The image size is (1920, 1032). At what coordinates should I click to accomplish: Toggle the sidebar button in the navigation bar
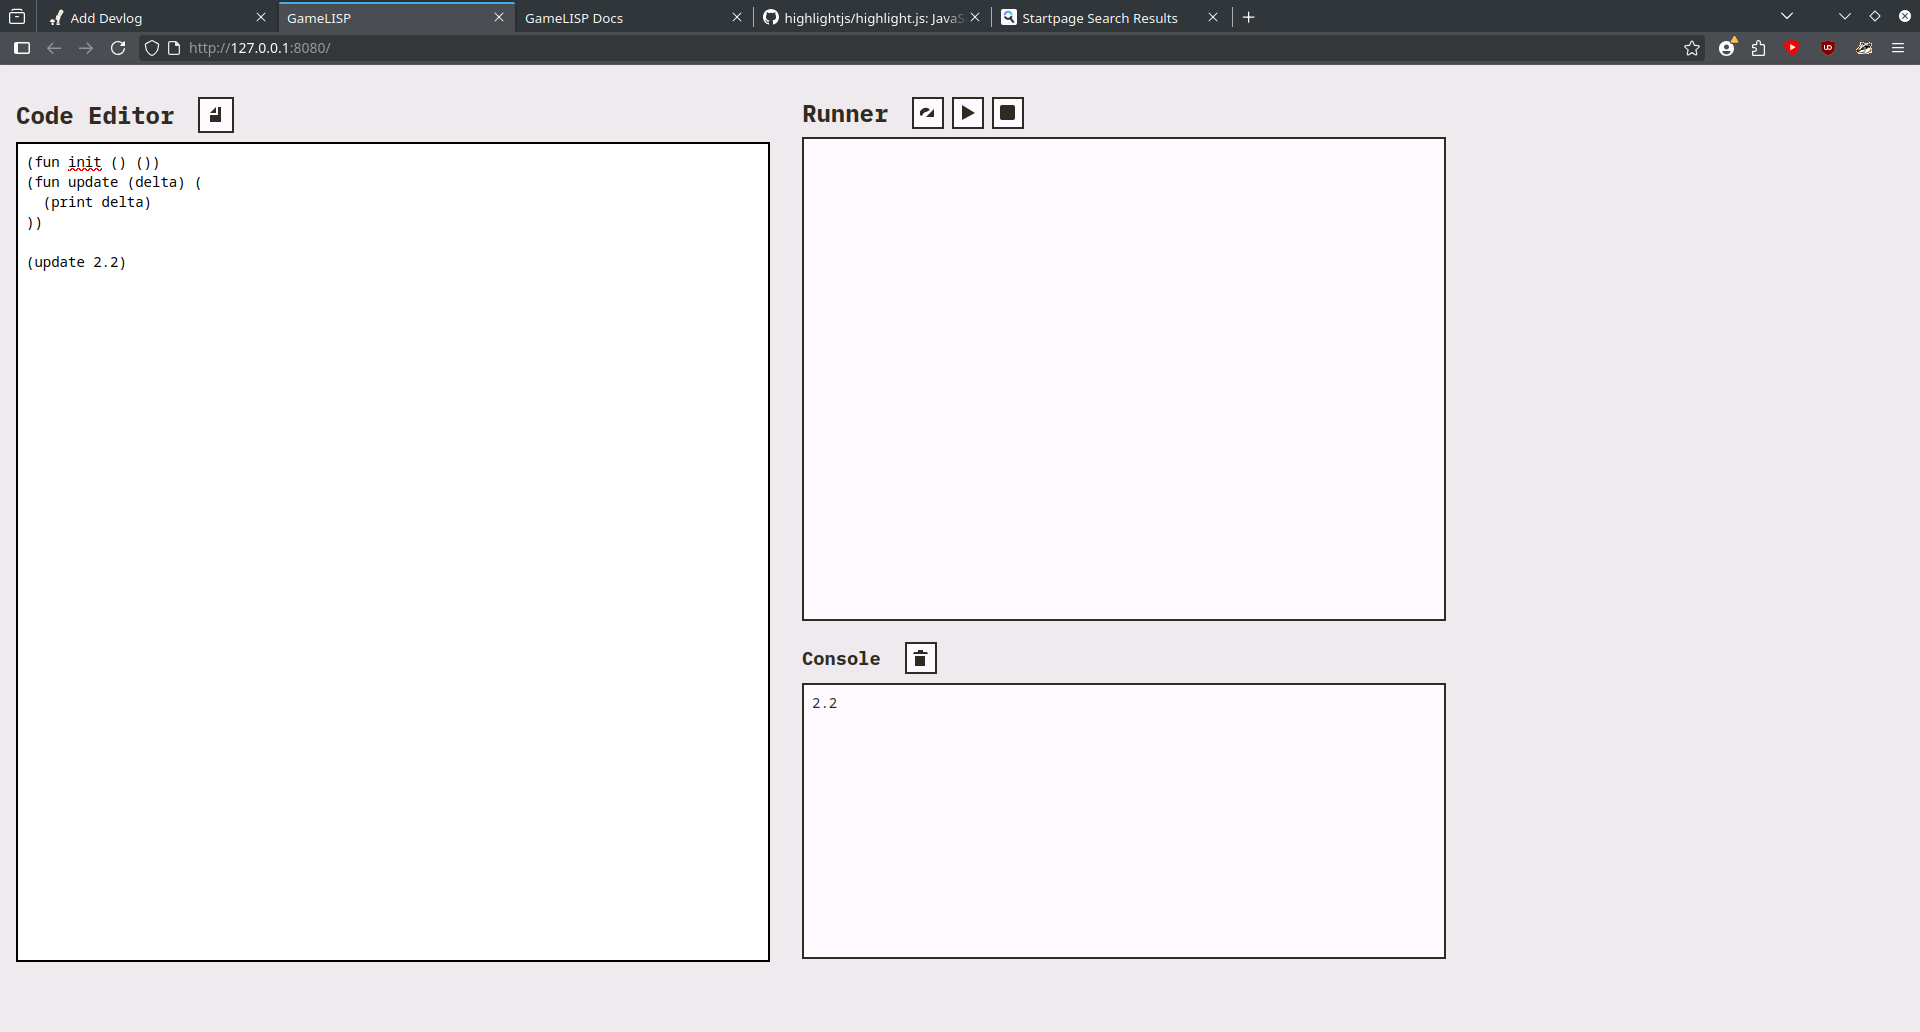coord(22,48)
